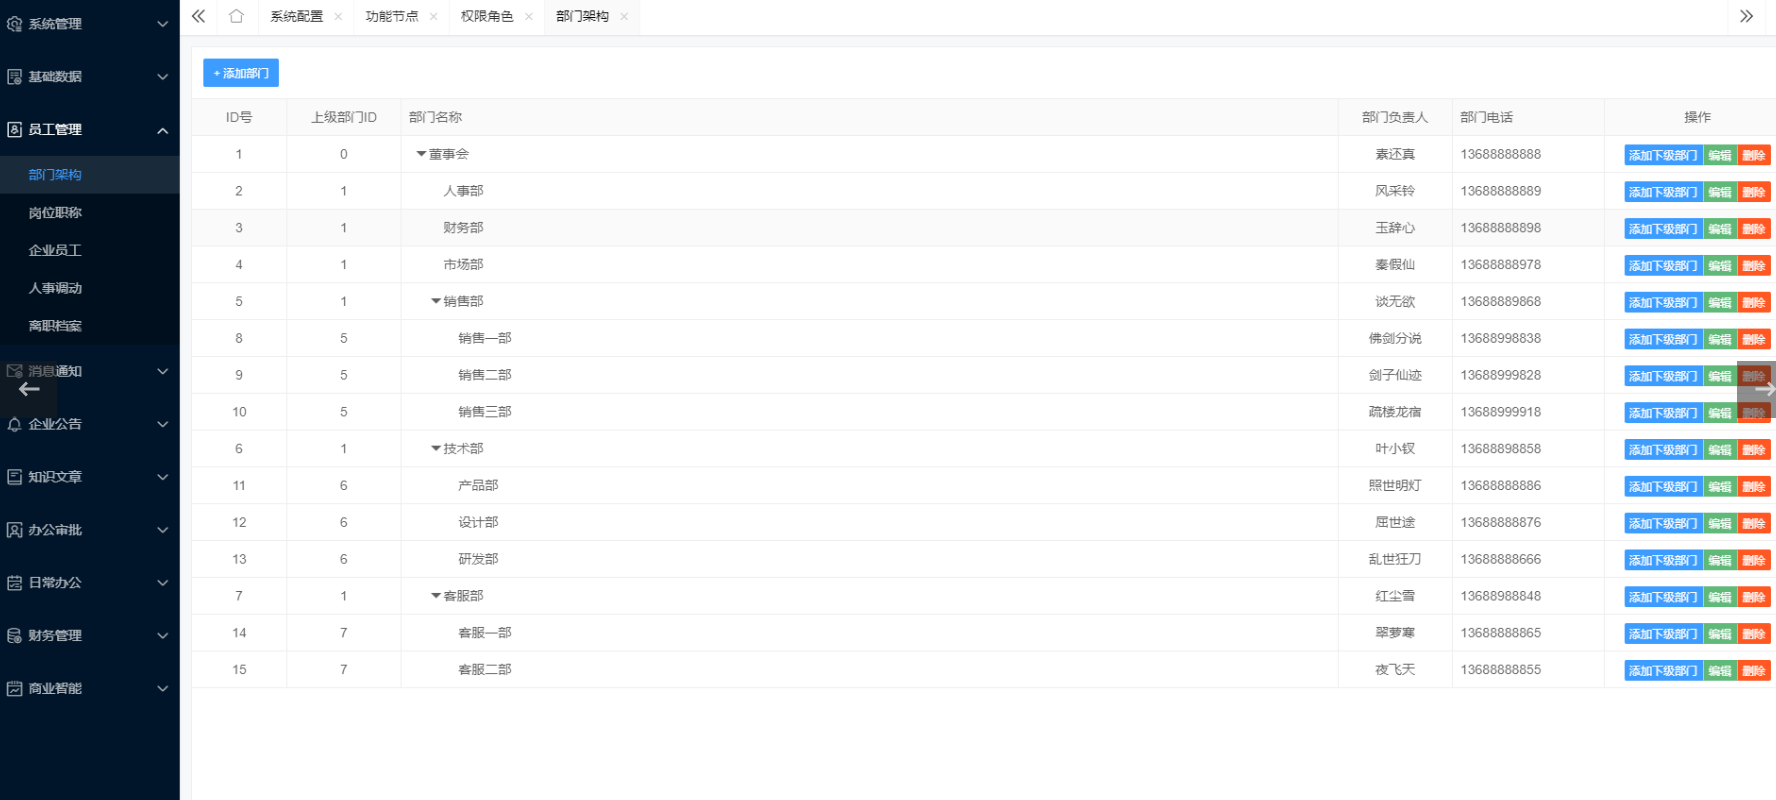The height and width of the screenshot is (800, 1776).
Task: Edit the 技术部 row
Action: [x=1720, y=450]
